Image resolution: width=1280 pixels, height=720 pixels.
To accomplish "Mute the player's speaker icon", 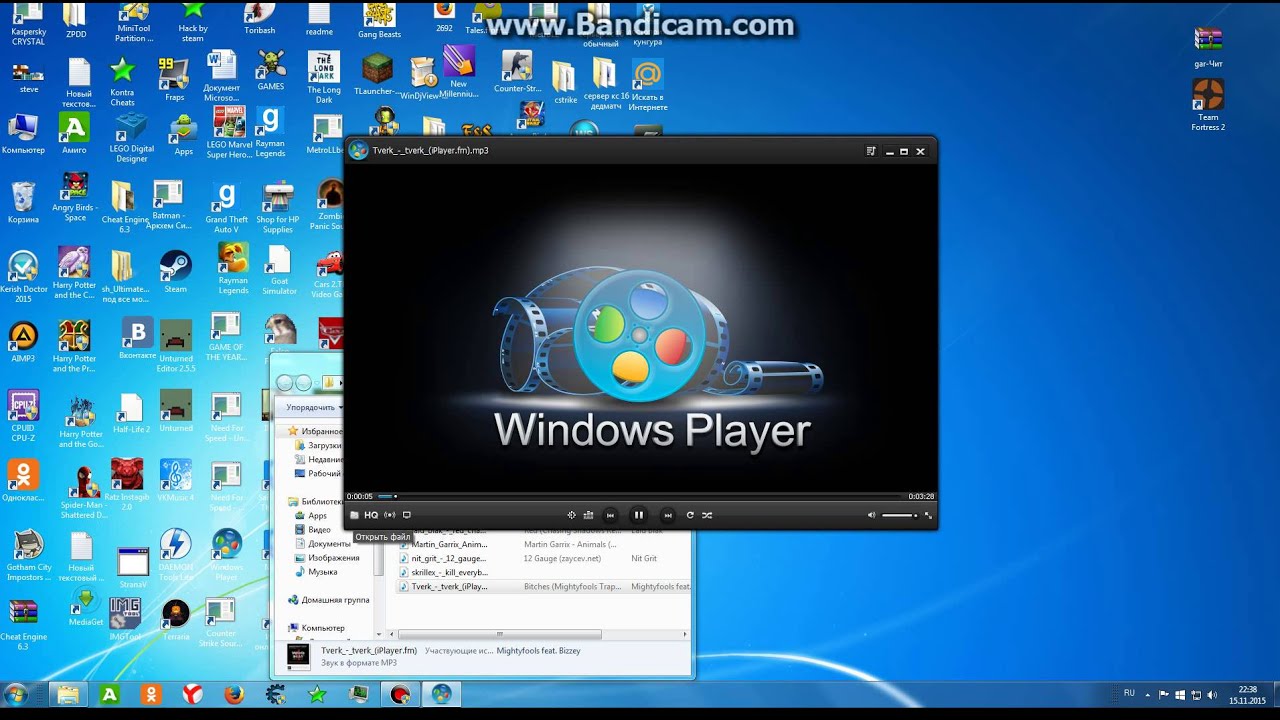I will (x=871, y=515).
